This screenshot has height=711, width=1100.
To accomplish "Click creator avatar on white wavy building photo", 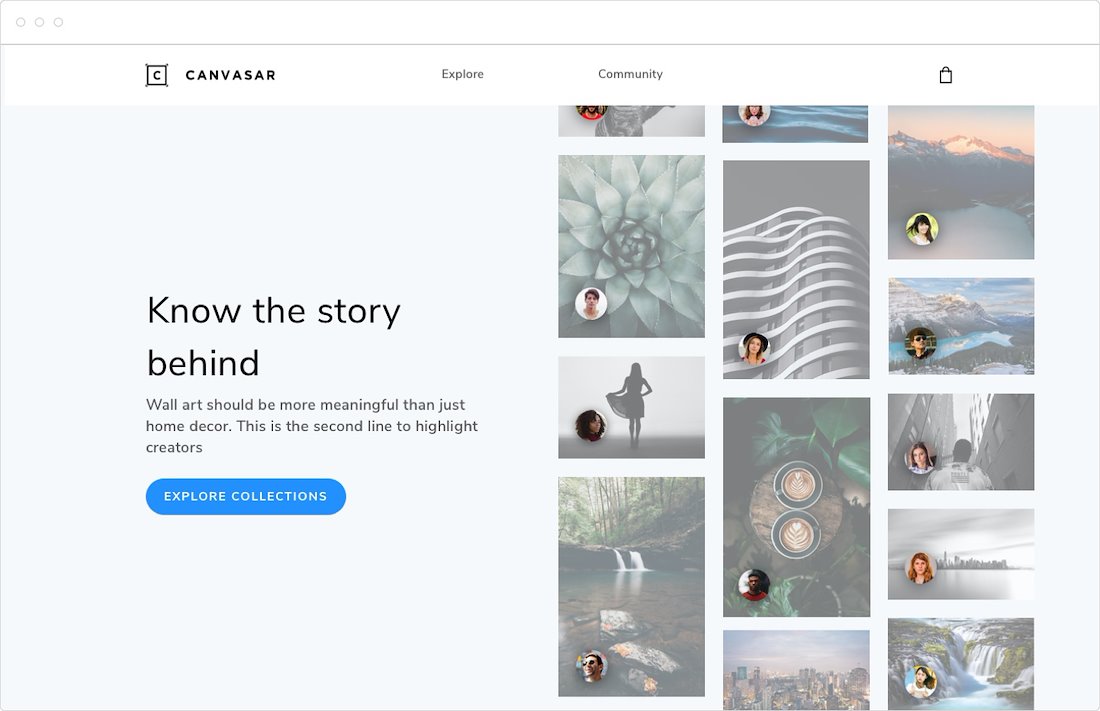I will [754, 348].
